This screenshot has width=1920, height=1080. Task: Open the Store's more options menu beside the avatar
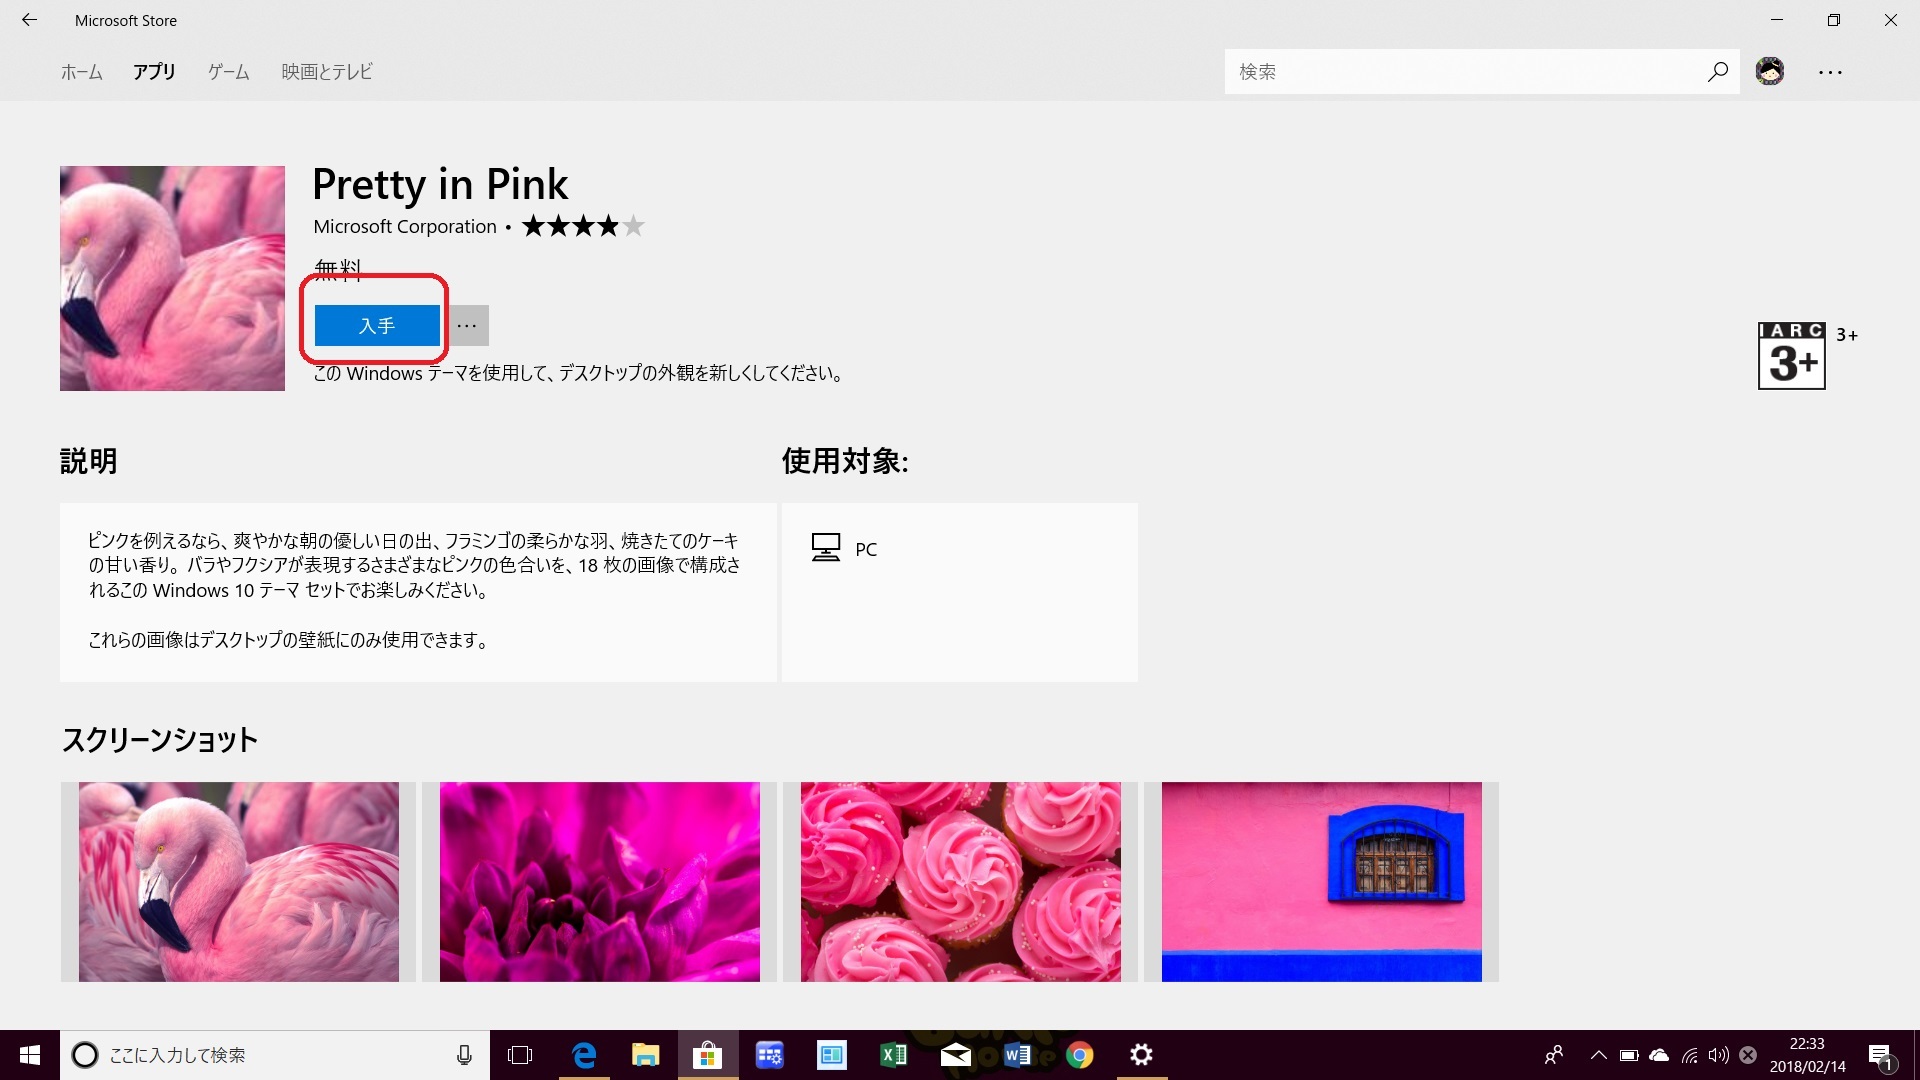[1830, 72]
